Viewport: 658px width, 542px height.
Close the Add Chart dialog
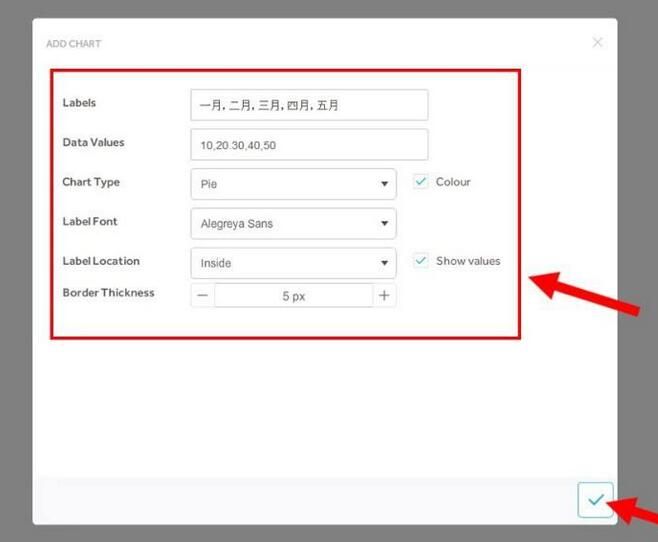[597, 42]
